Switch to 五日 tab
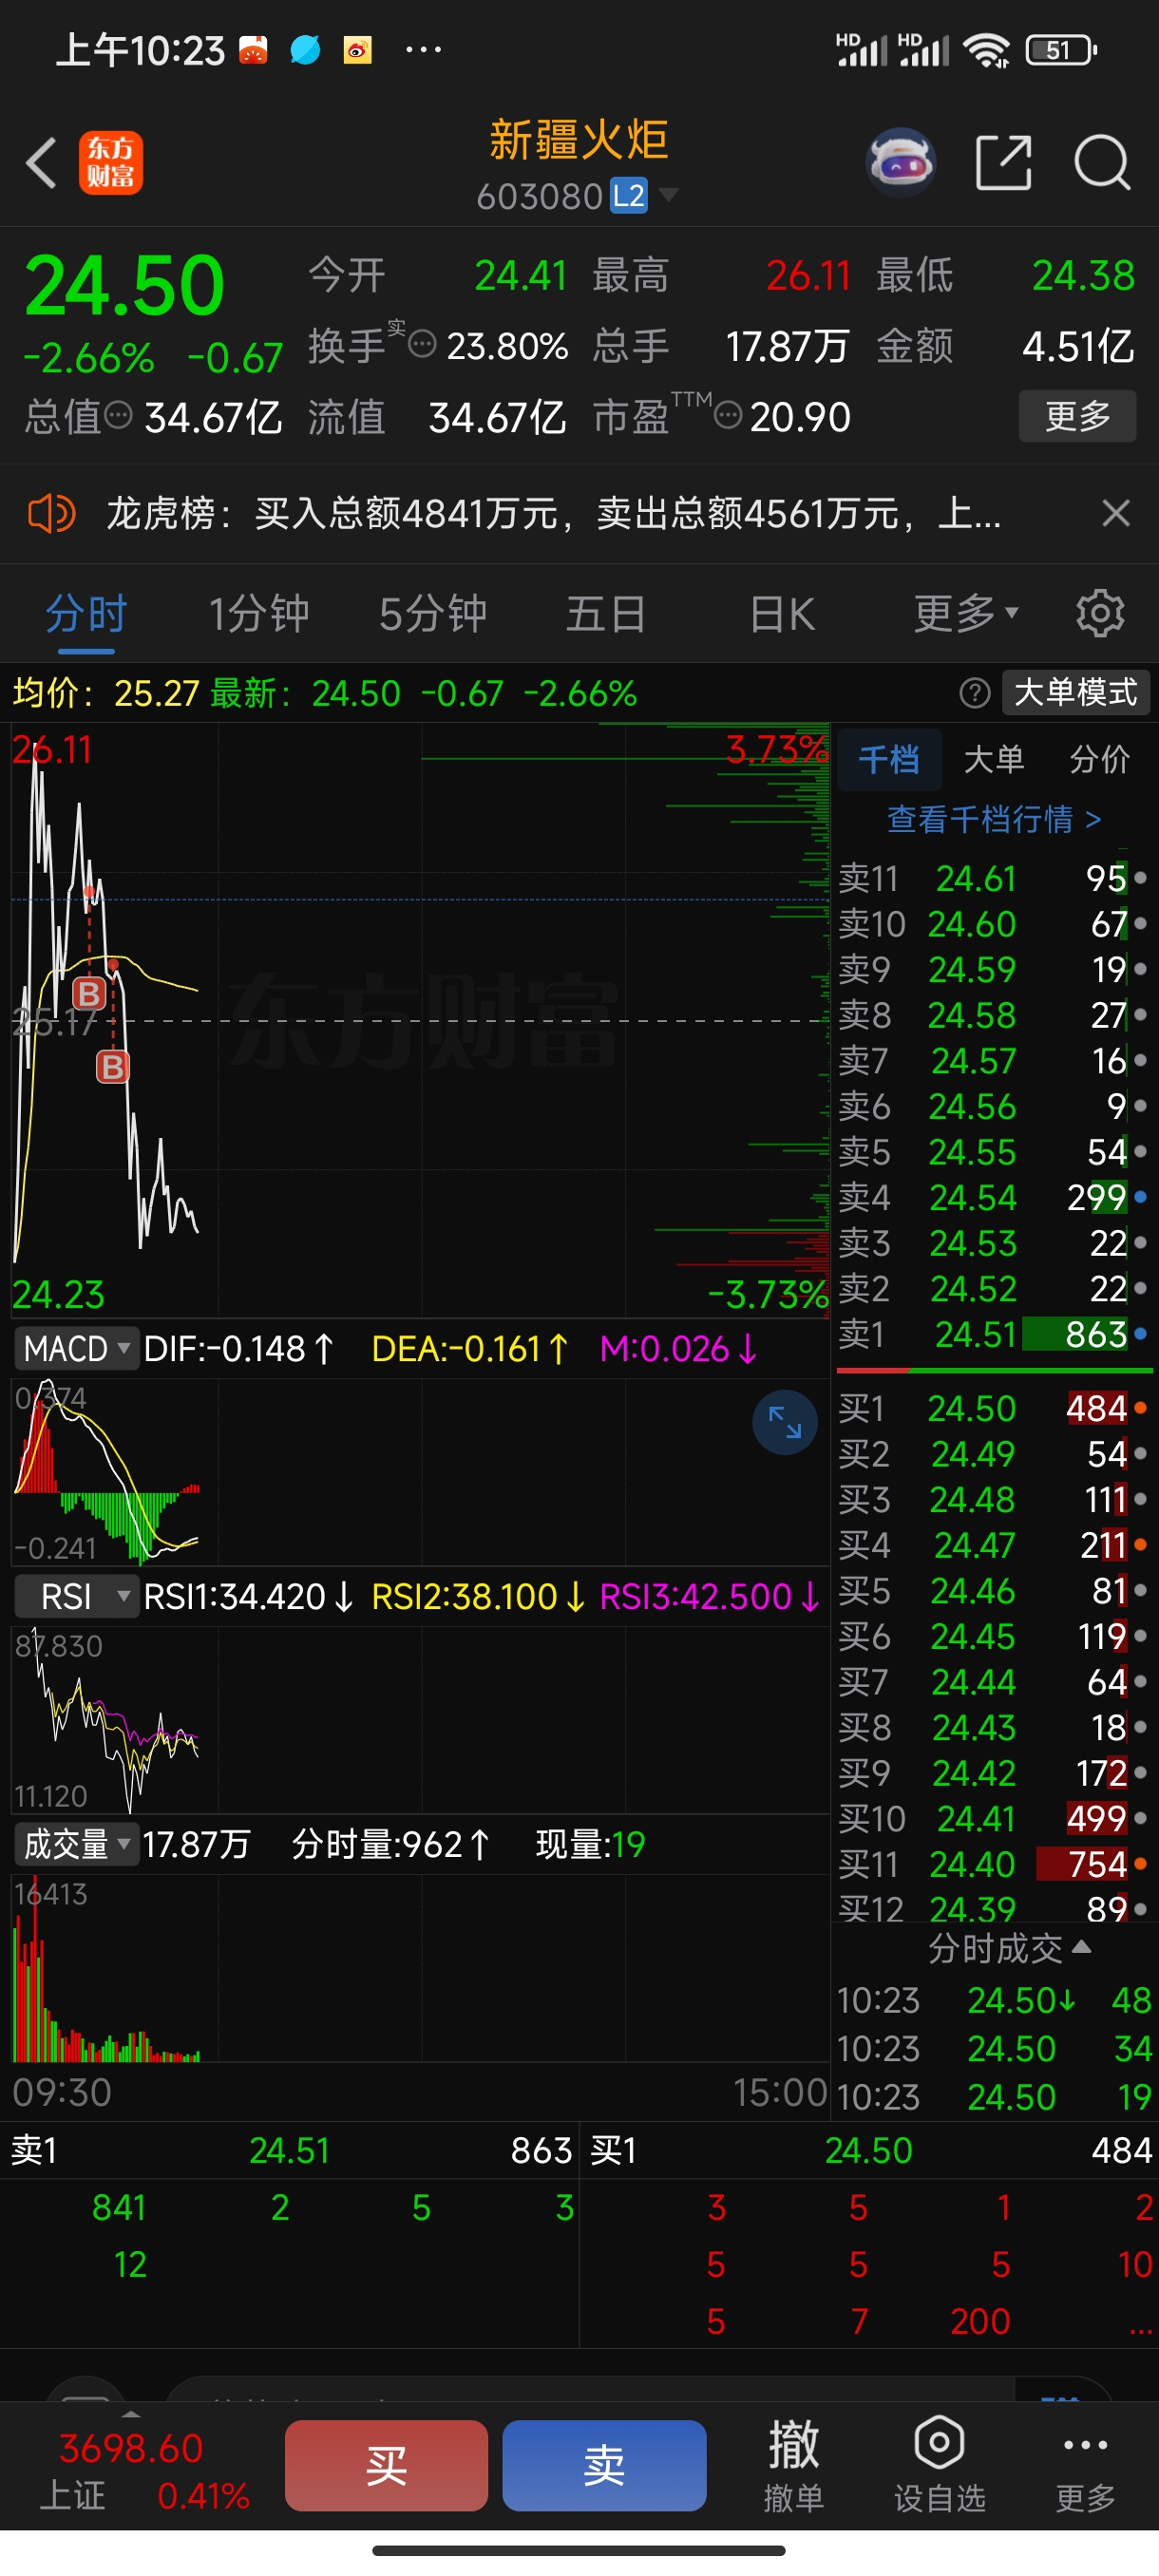 (x=606, y=613)
